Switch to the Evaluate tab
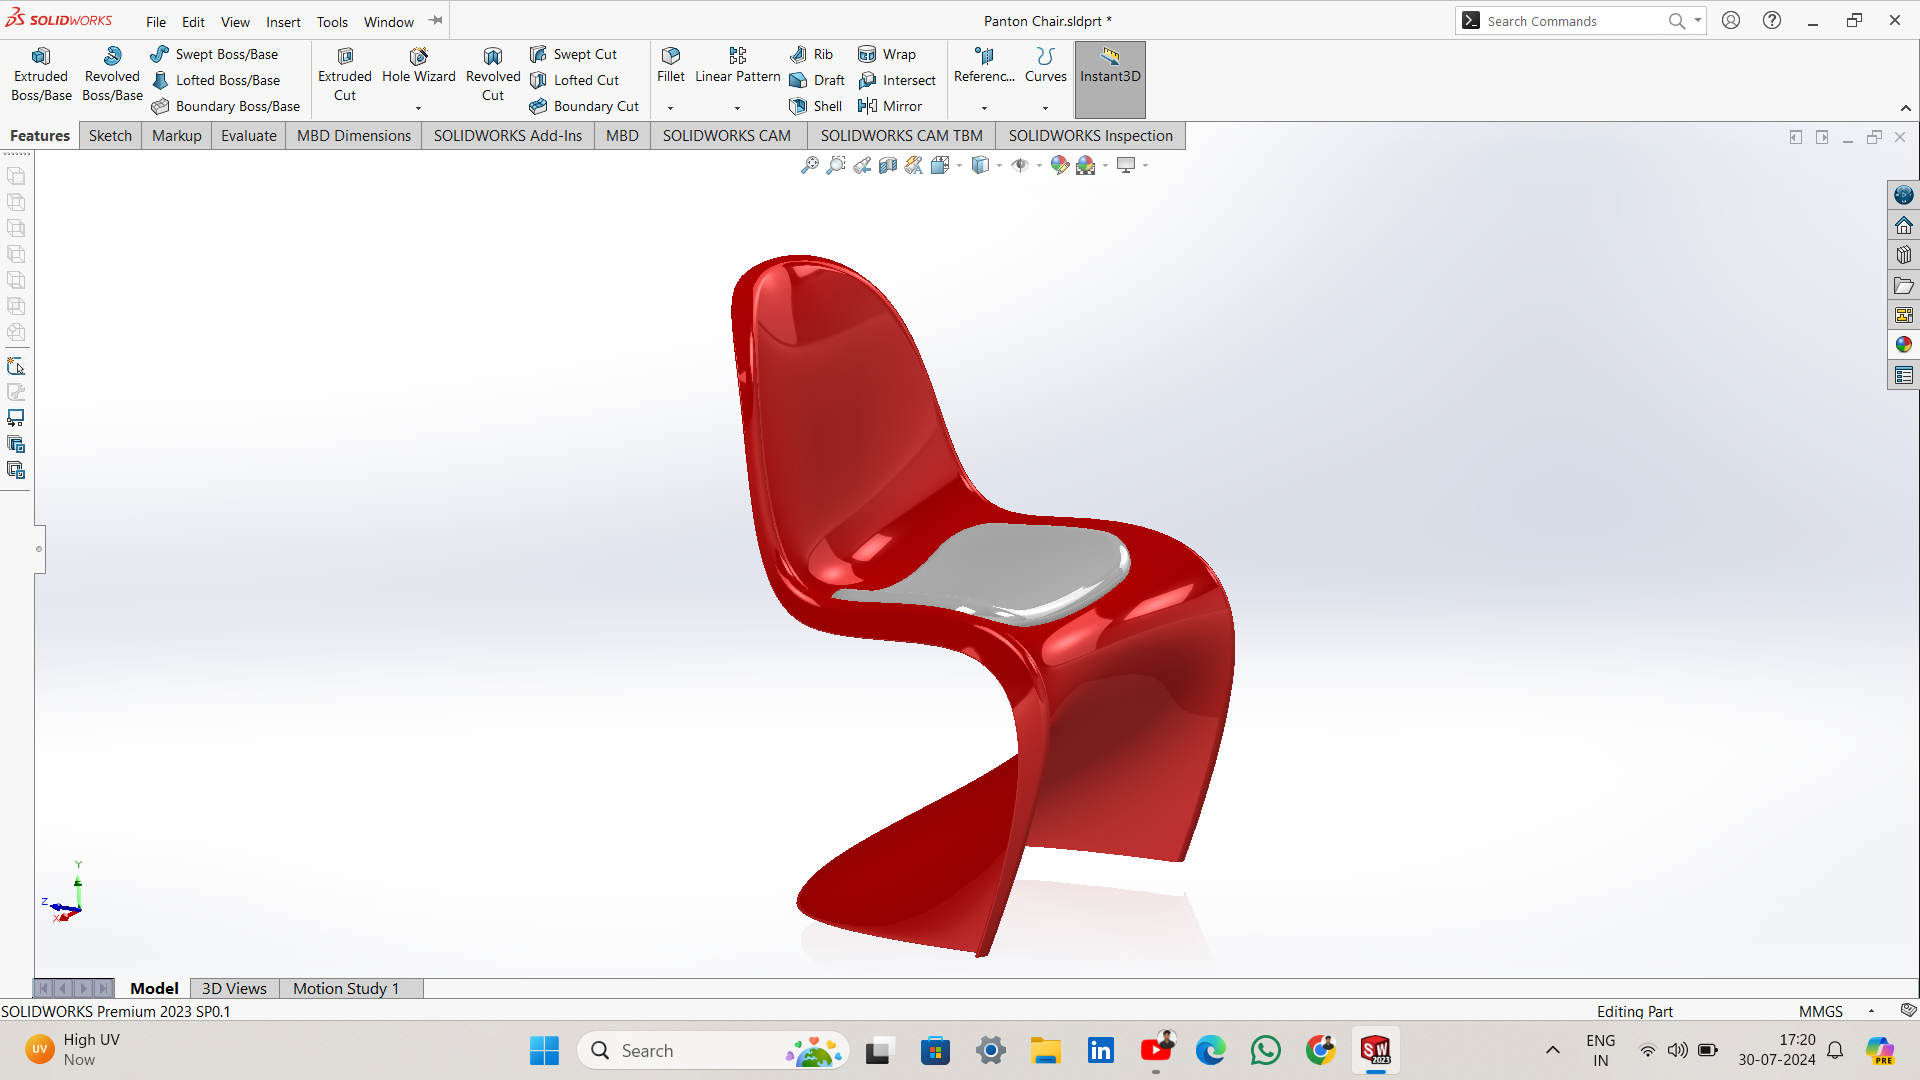Screen dimensions: 1920x1080 pyautogui.click(x=249, y=135)
